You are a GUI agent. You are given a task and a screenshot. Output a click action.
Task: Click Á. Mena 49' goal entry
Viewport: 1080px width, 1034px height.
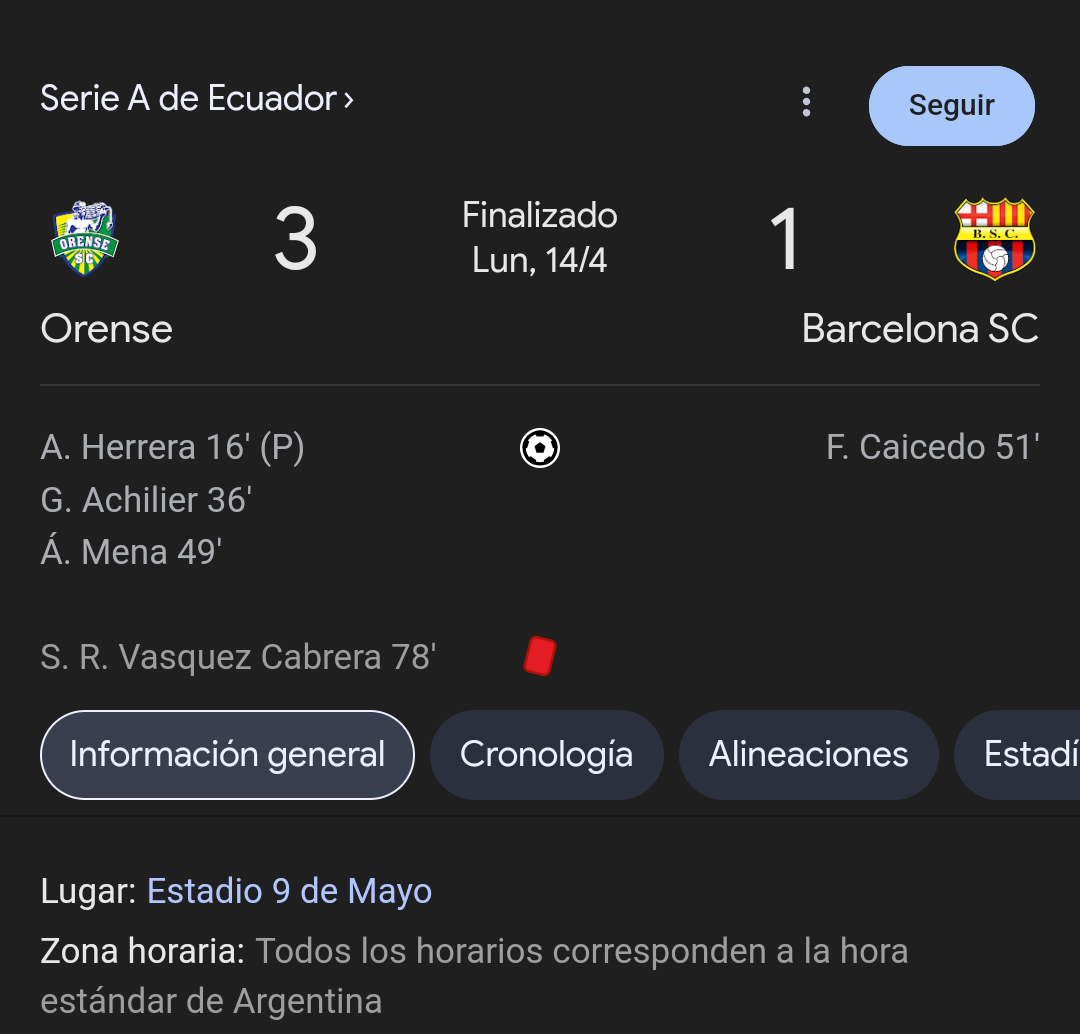(131, 551)
